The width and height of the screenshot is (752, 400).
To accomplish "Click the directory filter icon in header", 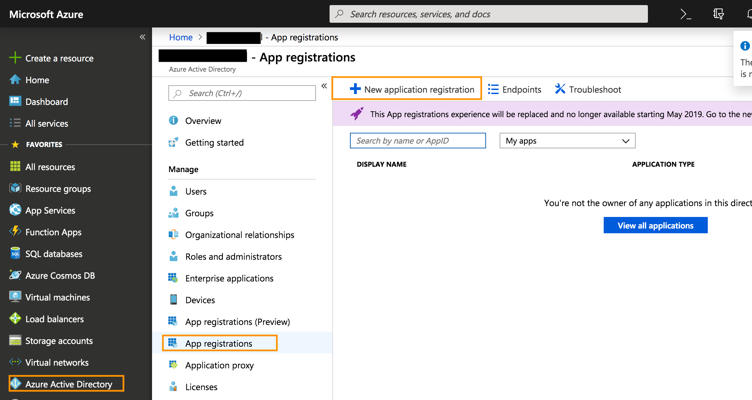I will click(x=718, y=14).
